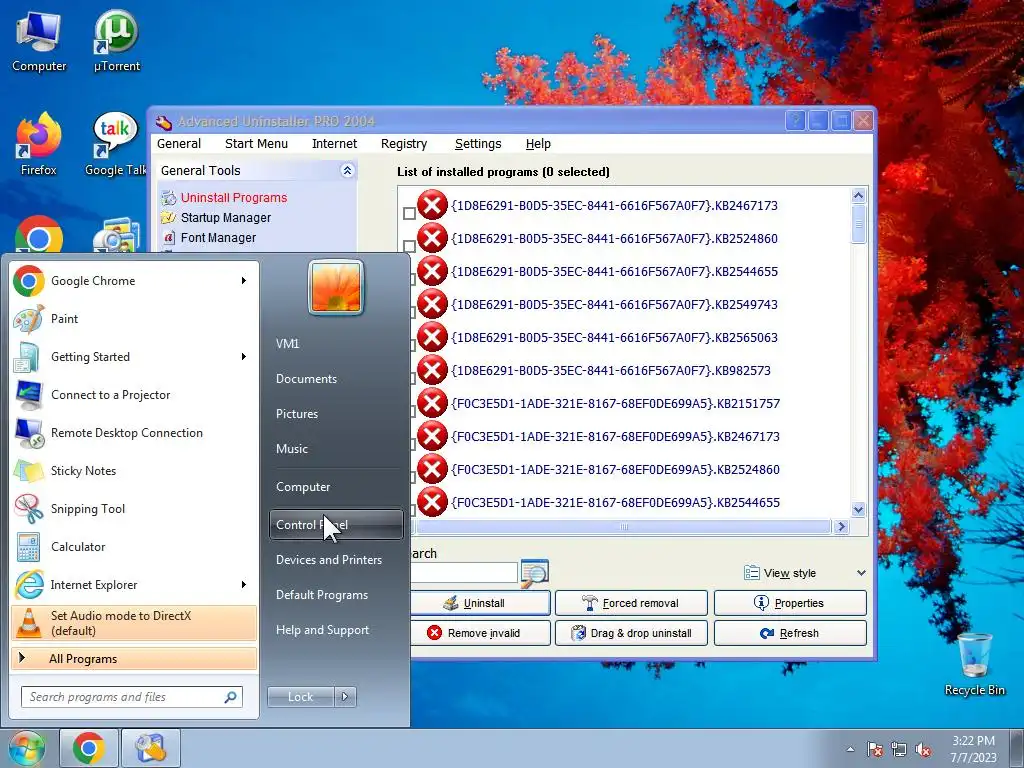Screen dimensions: 1024x768
Task: Open the Computer desktop icon
Action: [x=39, y=40]
